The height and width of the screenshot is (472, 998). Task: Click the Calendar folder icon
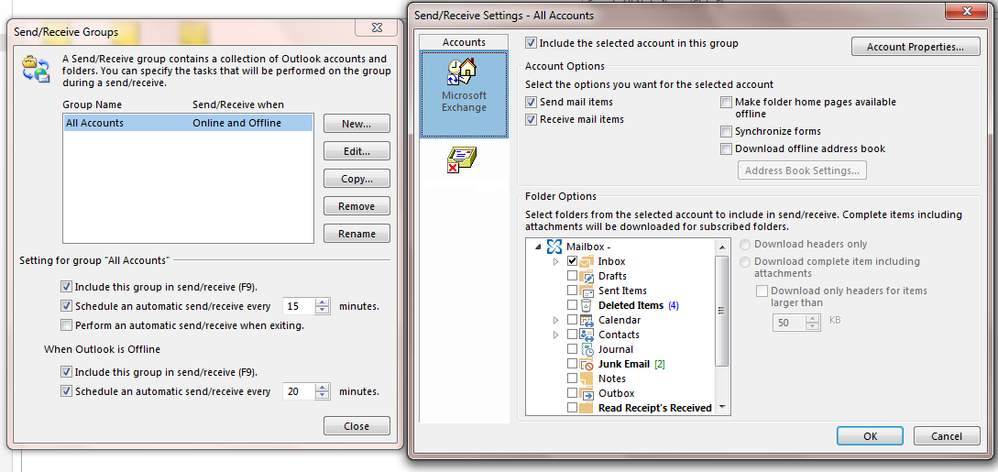[x=587, y=320]
